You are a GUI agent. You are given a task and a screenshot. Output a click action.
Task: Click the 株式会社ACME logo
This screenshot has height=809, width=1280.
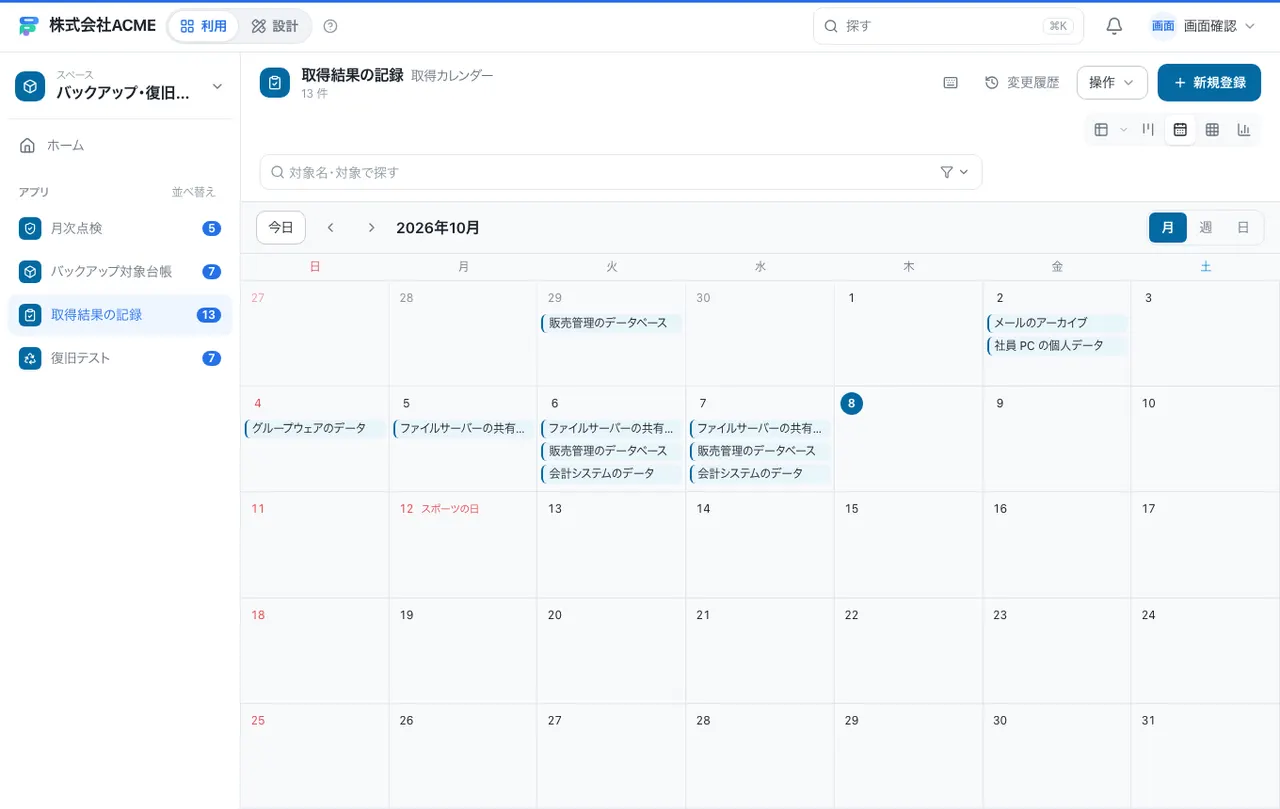pos(87,26)
